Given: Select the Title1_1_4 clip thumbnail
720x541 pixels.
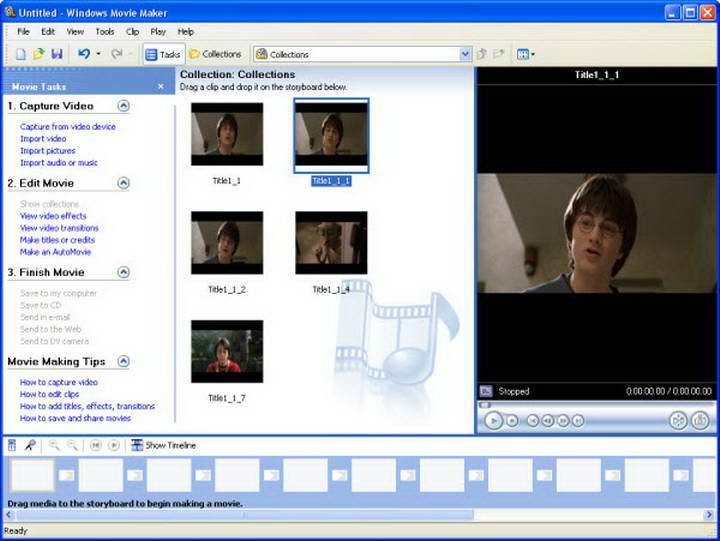Looking at the screenshot, I should (331, 242).
